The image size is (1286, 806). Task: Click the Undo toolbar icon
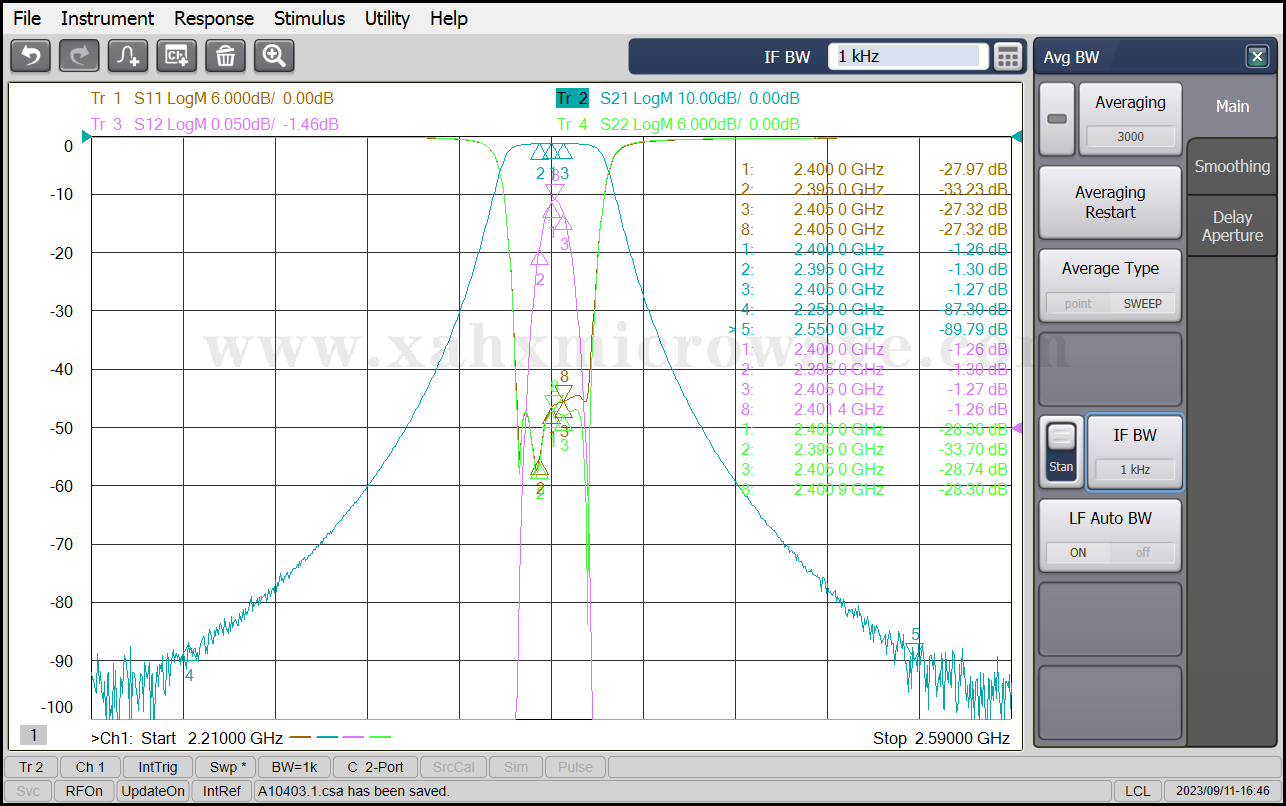(30, 56)
